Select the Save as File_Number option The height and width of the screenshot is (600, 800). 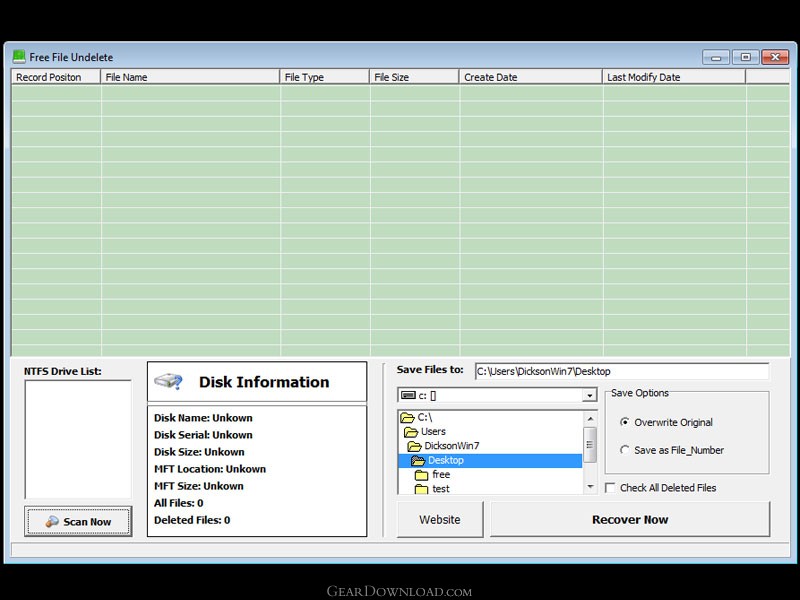coord(624,450)
